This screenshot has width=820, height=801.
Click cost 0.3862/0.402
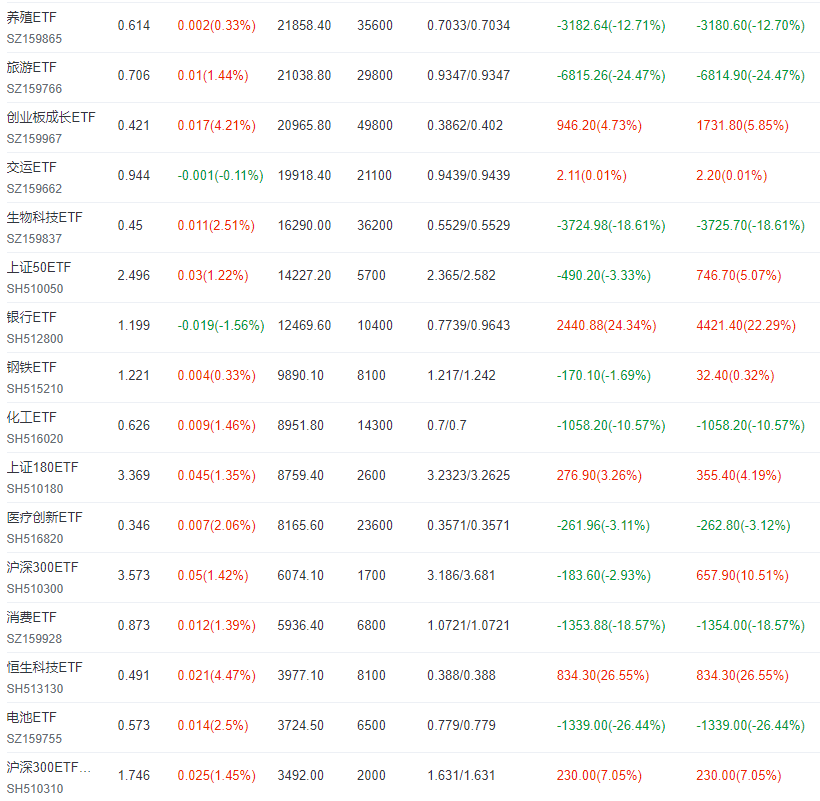pos(465,125)
